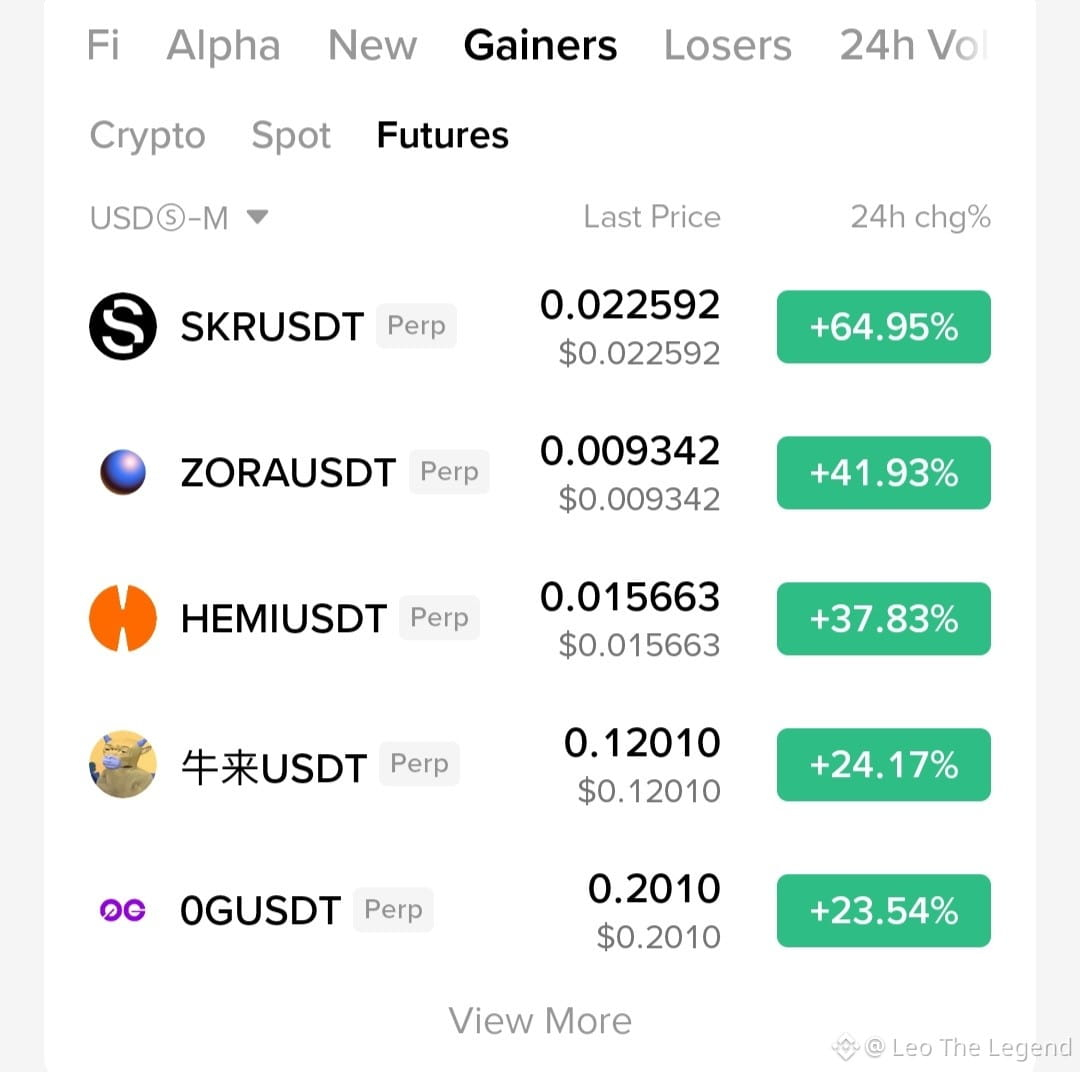The width and height of the screenshot is (1080, 1072).
Task: Switch to the Alpha tab
Action: click(224, 45)
